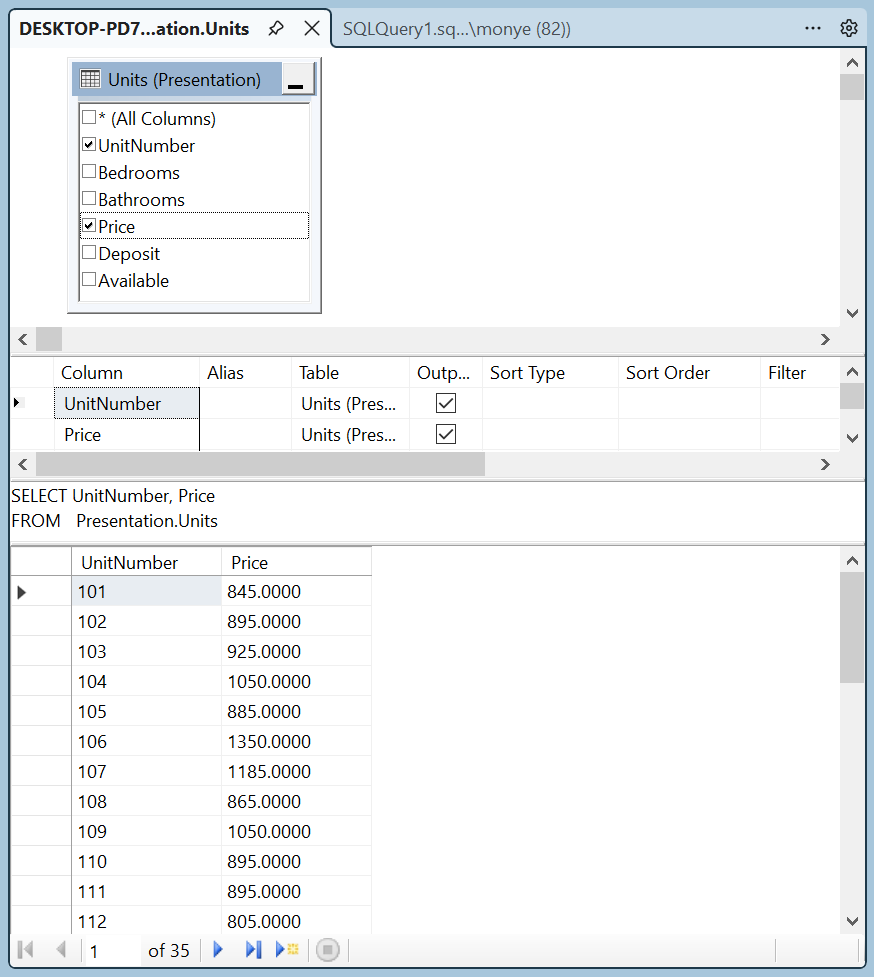
Task: Click criteria grid horizontal scrollbar thumb
Action: [260, 464]
